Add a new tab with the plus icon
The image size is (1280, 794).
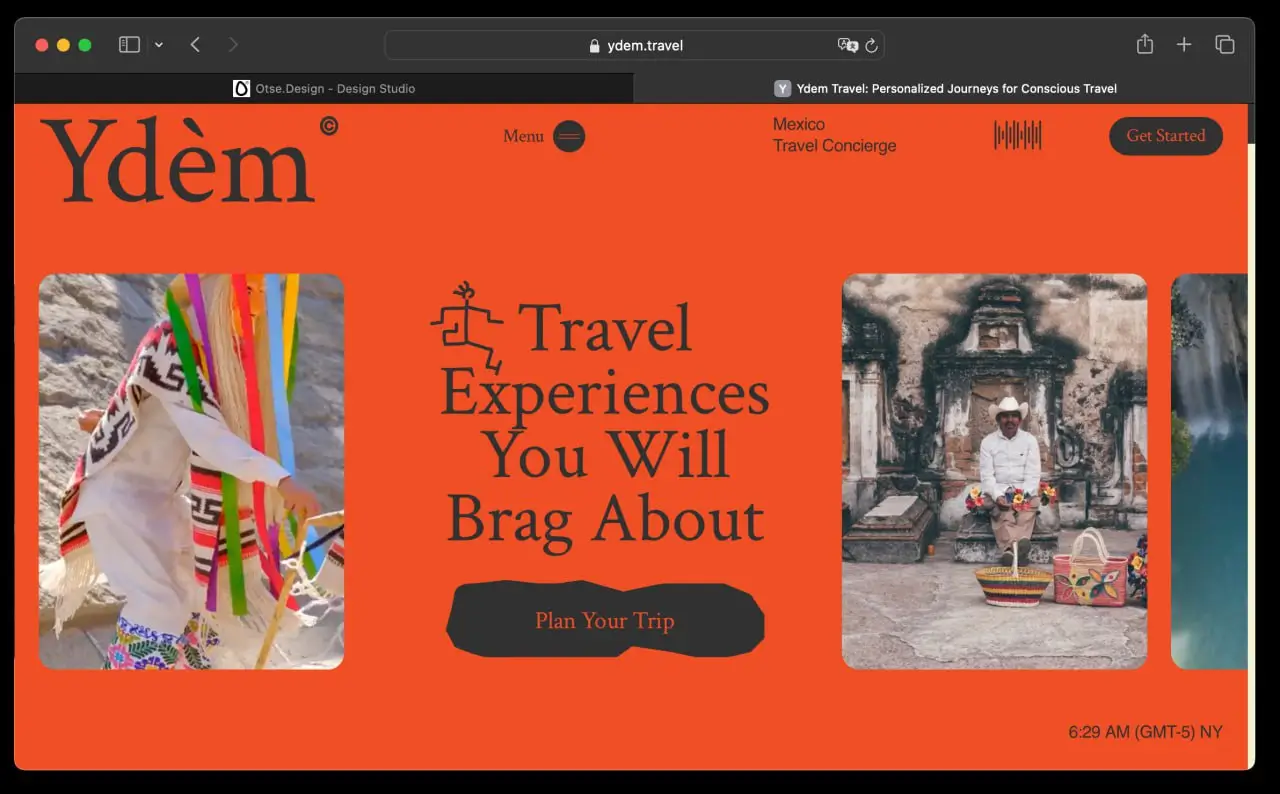pyautogui.click(x=1184, y=45)
